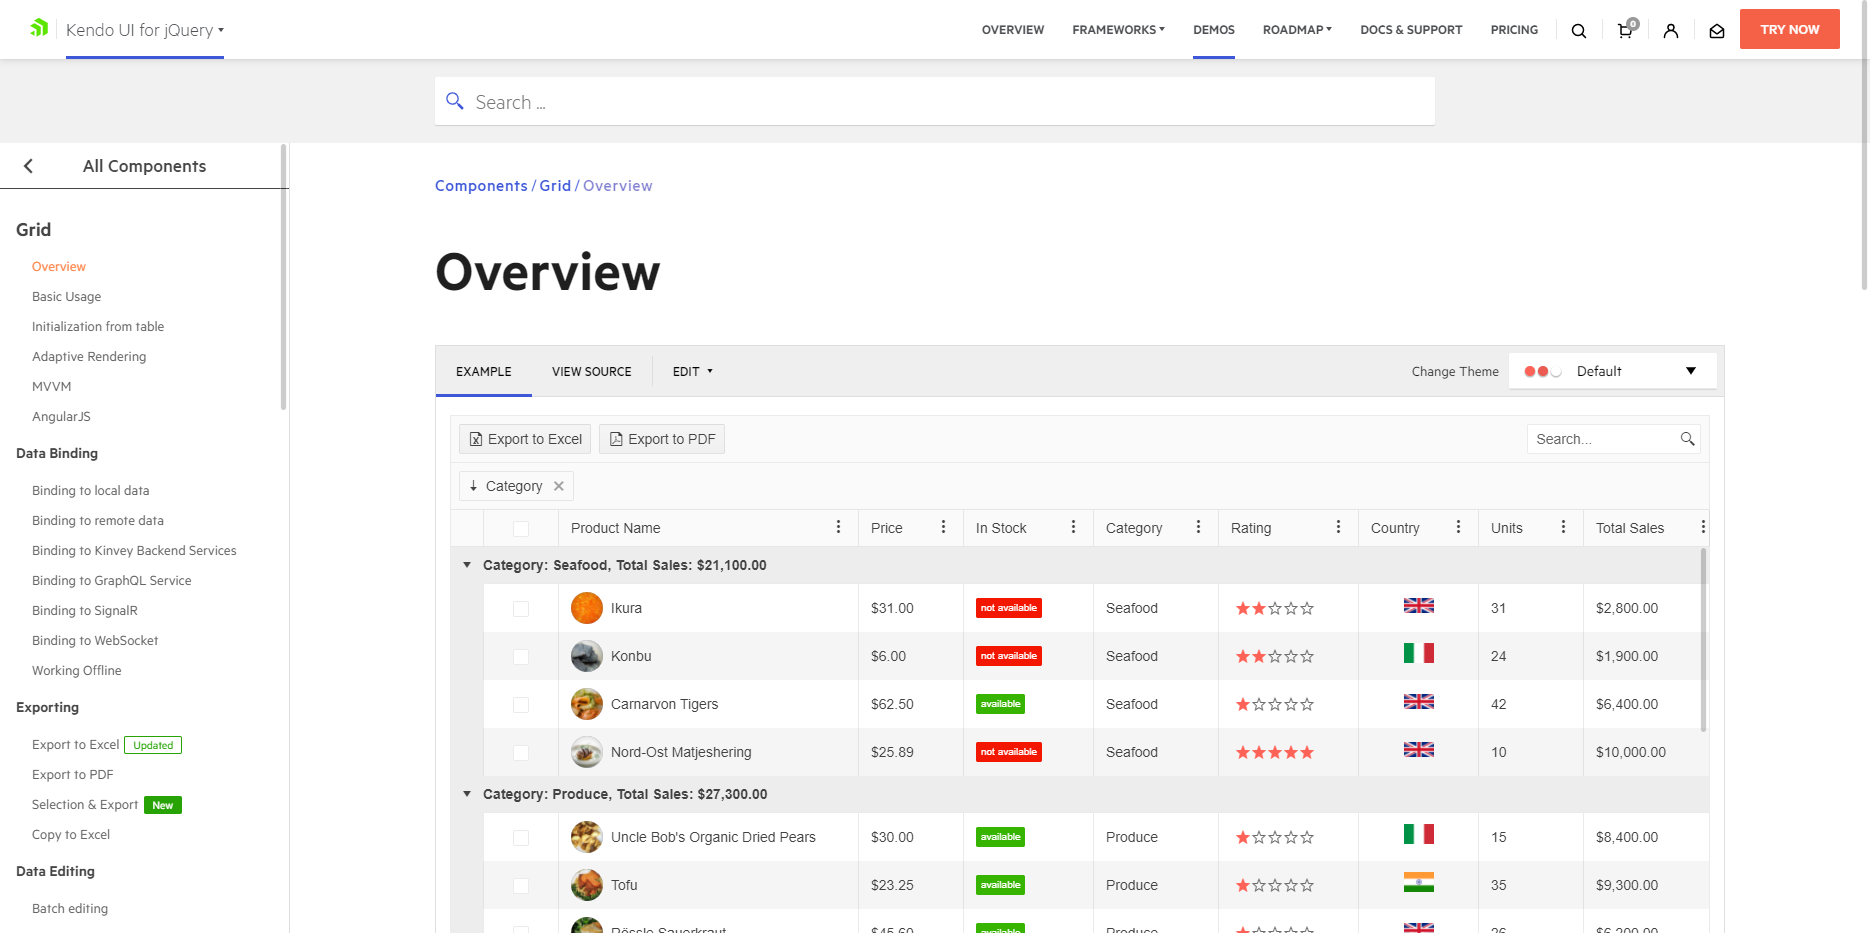This screenshot has width=1870, height=933.
Task: Click the Tofu product image
Action: [587, 885]
